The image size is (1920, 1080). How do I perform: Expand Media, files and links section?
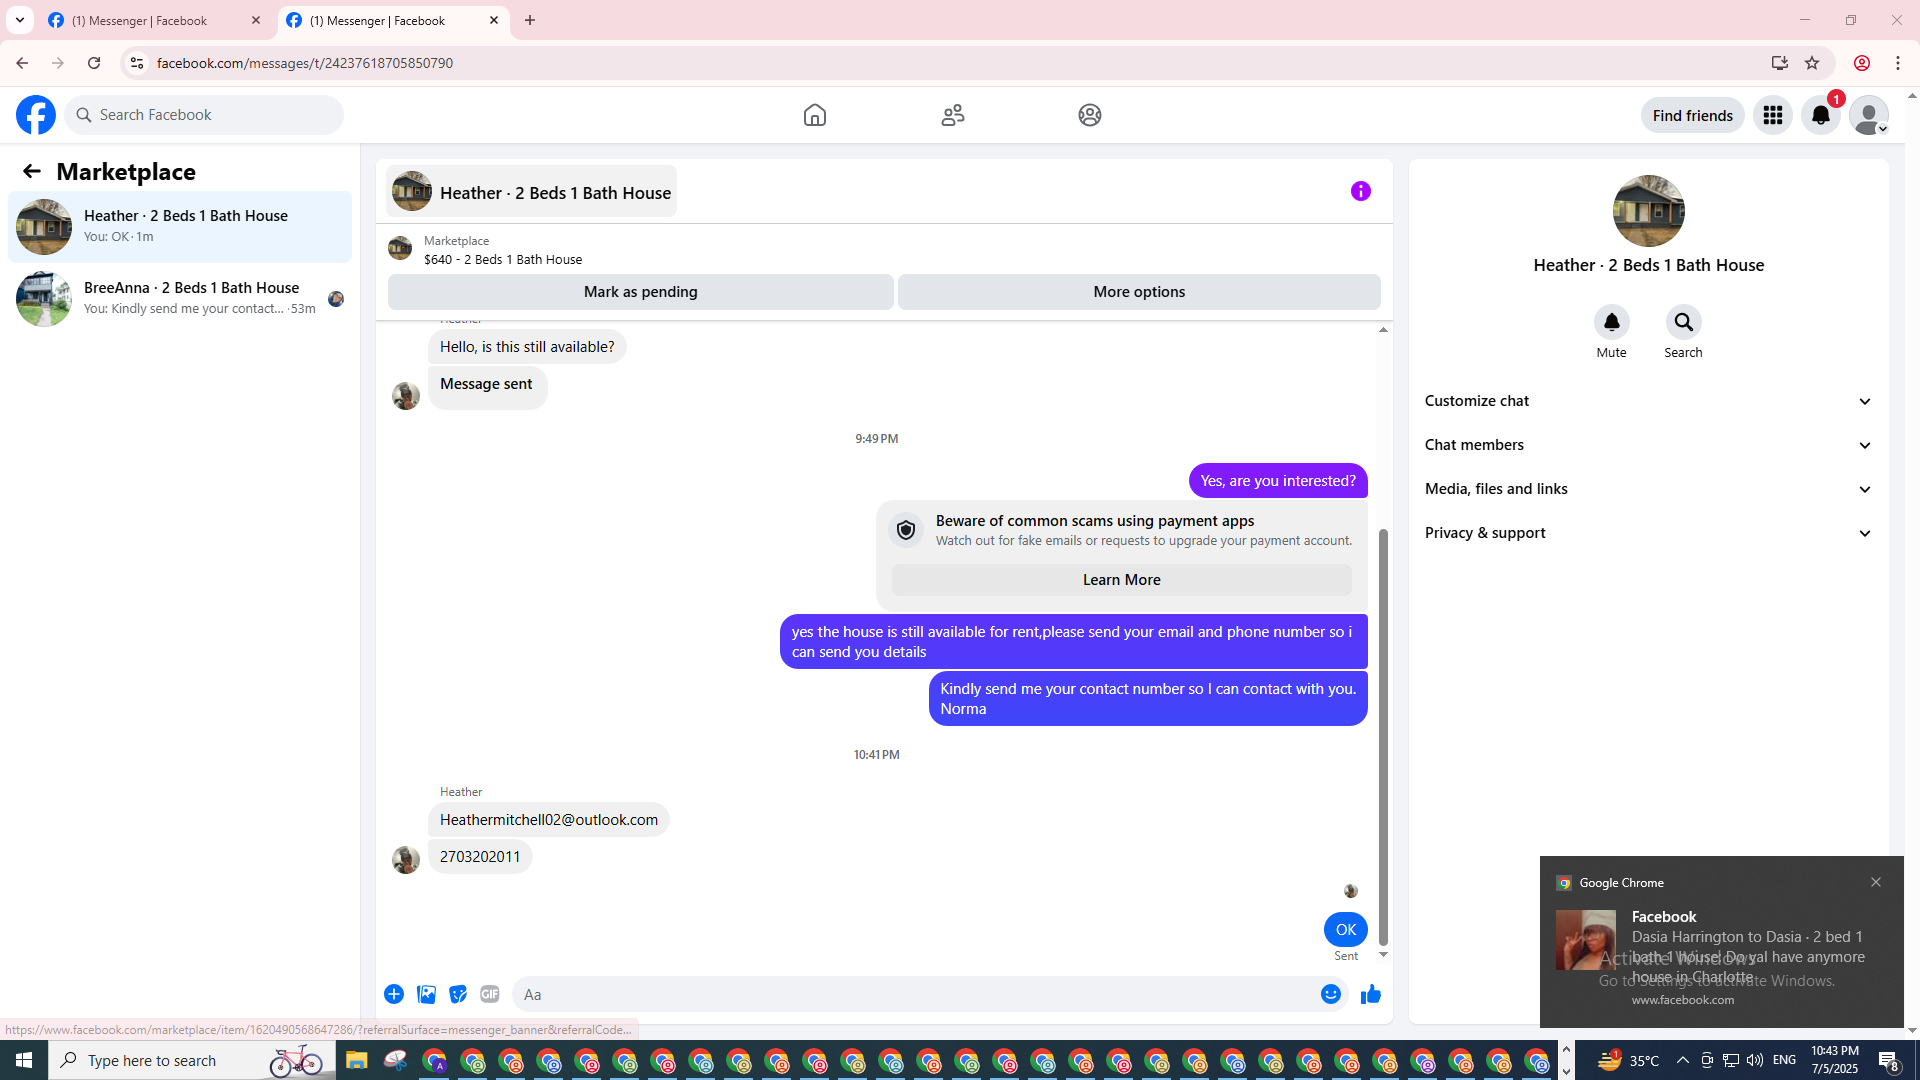[x=1648, y=489]
